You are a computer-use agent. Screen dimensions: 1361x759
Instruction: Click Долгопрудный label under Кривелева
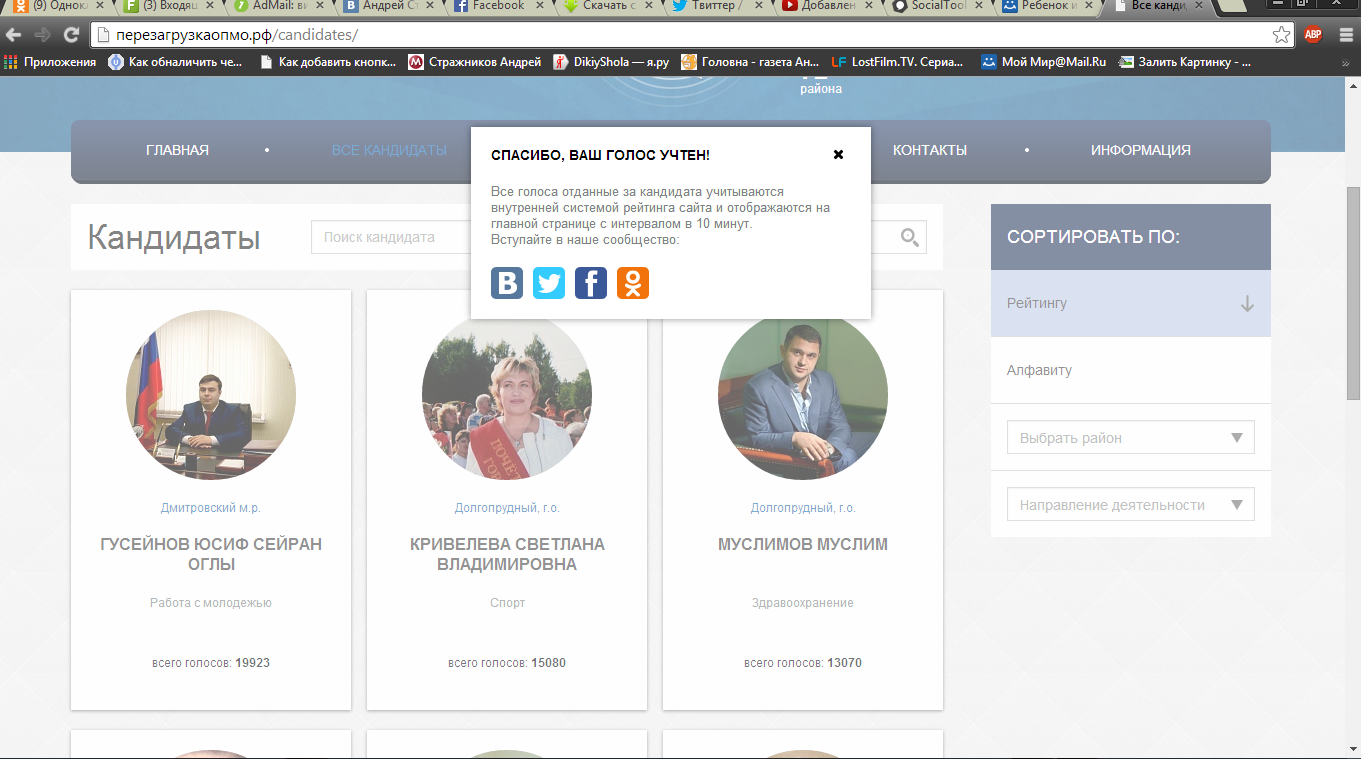pyautogui.click(x=507, y=508)
